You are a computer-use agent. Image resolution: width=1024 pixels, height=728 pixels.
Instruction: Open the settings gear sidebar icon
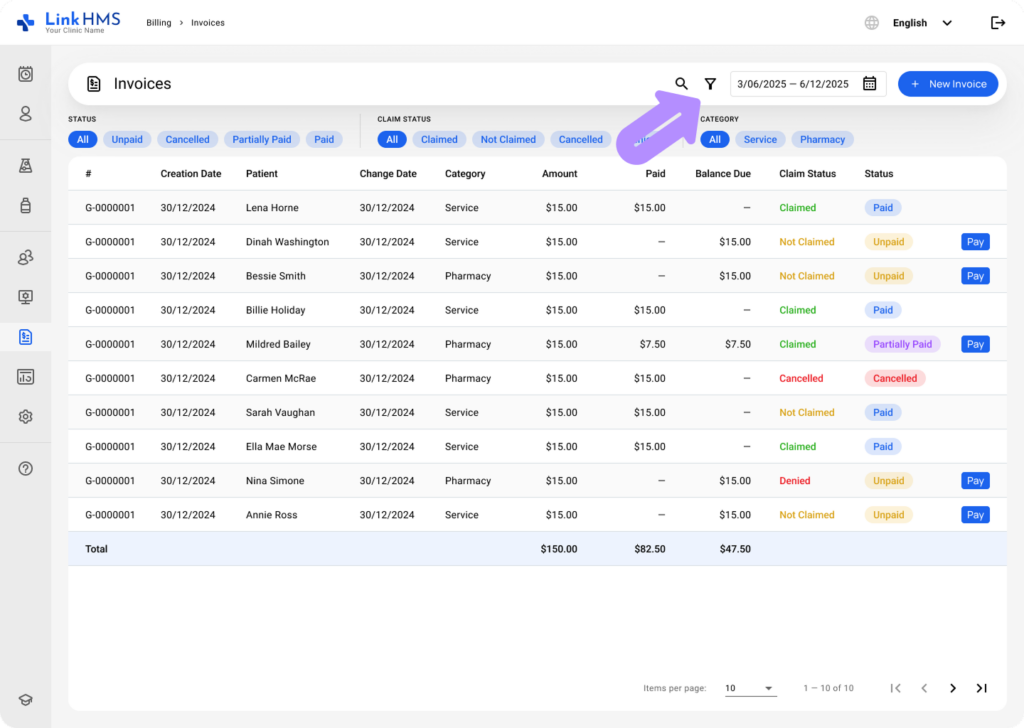coord(25,417)
